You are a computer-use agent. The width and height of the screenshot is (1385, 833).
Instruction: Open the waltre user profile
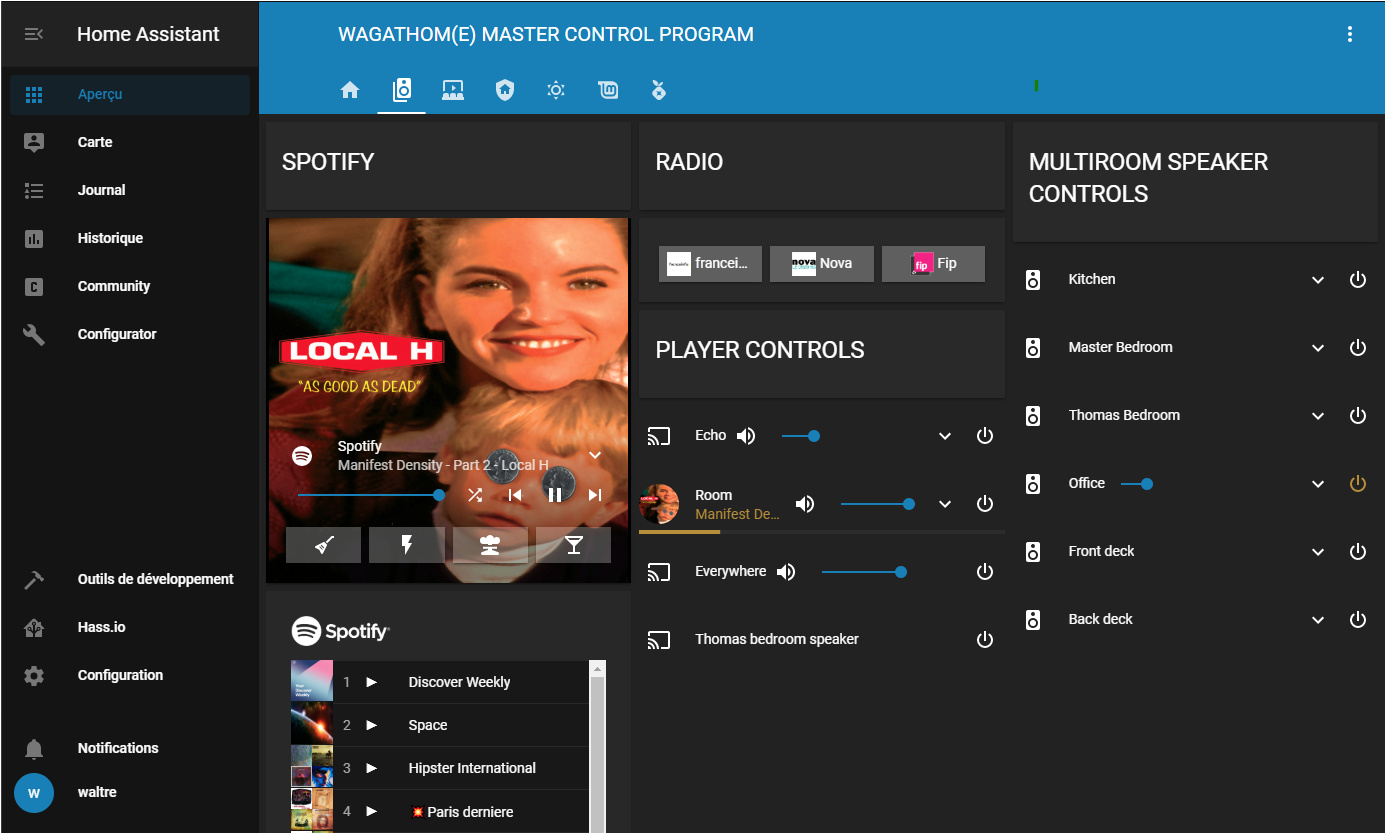point(130,792)
